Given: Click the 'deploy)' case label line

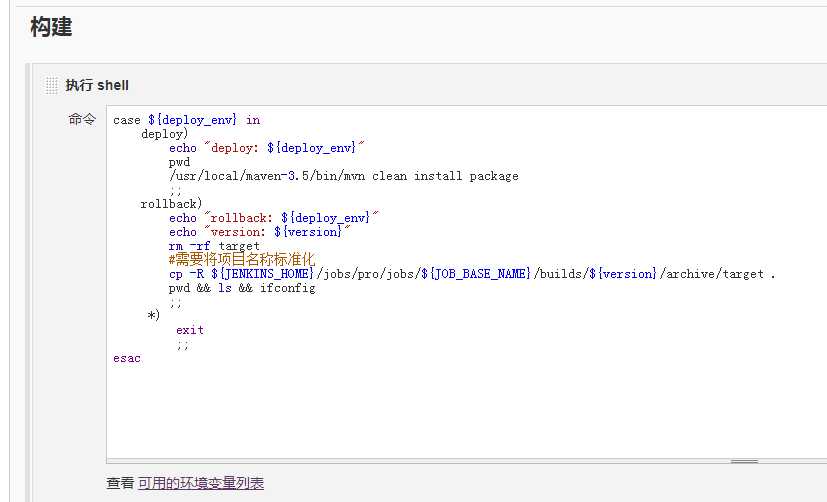Looking at the screenshot, I should pyautogui.click(x=165, y=134).
